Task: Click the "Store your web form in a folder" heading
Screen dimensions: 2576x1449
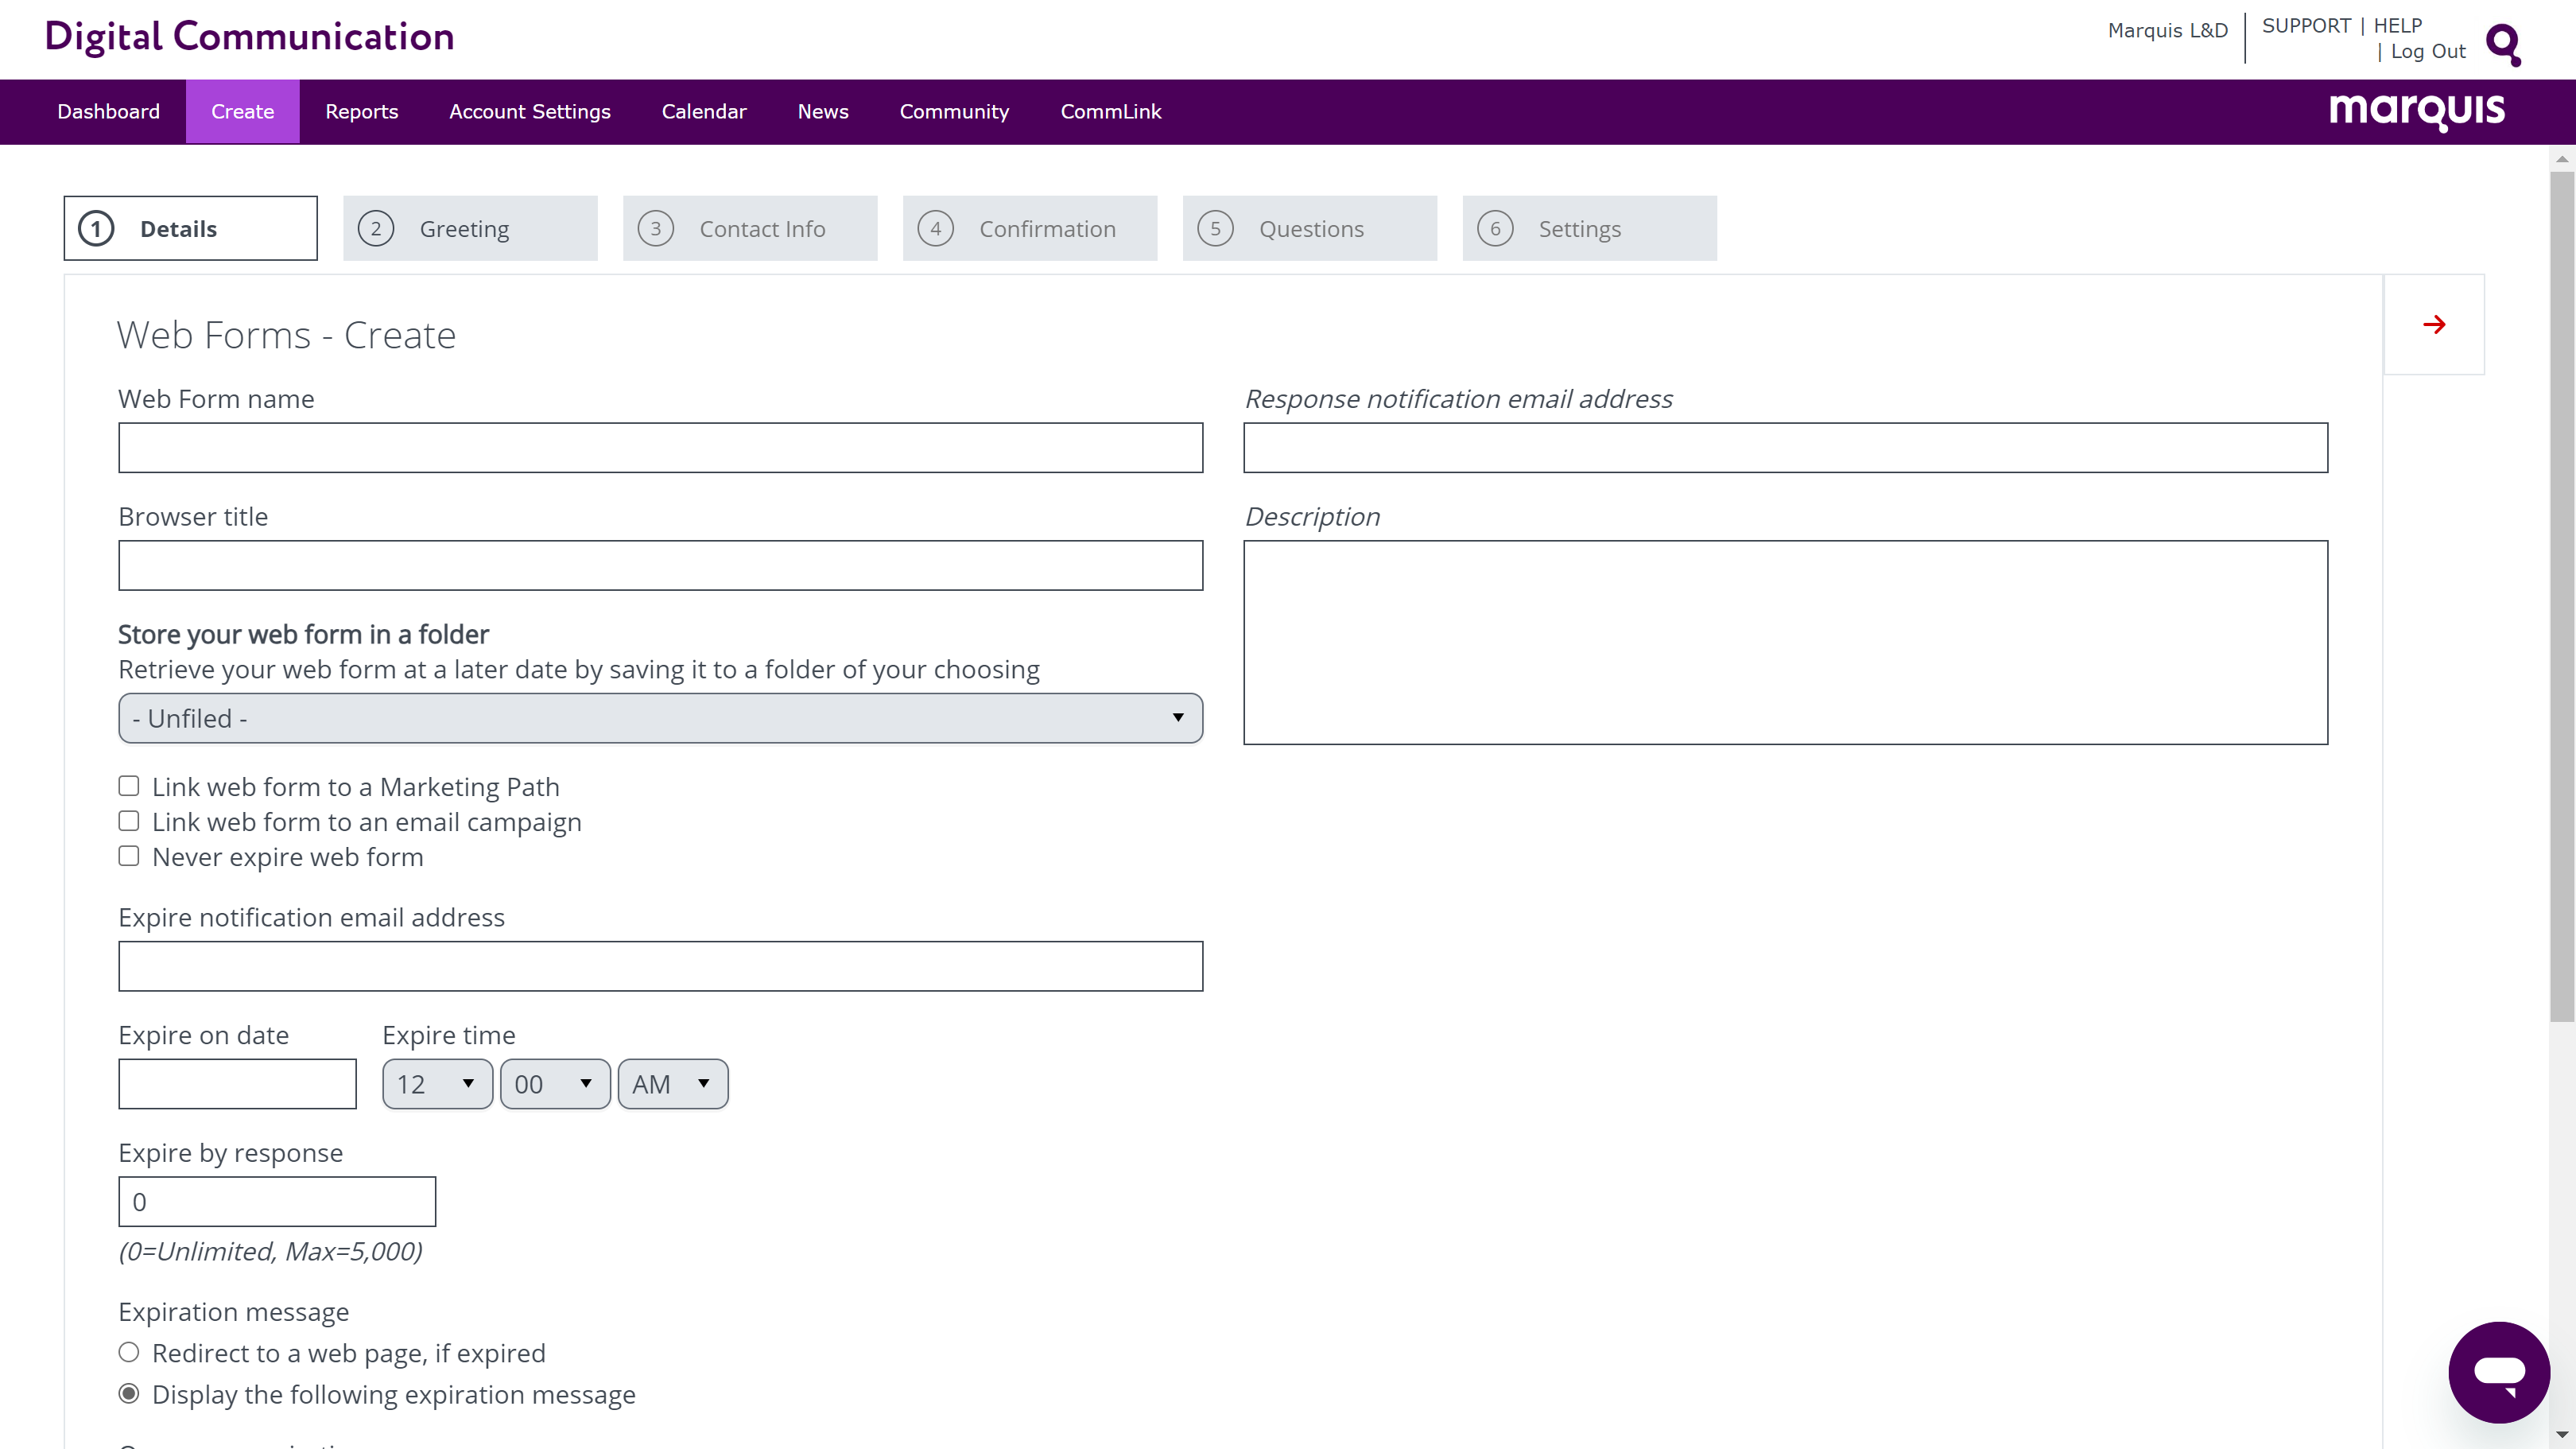Action: tap(303, 634)
